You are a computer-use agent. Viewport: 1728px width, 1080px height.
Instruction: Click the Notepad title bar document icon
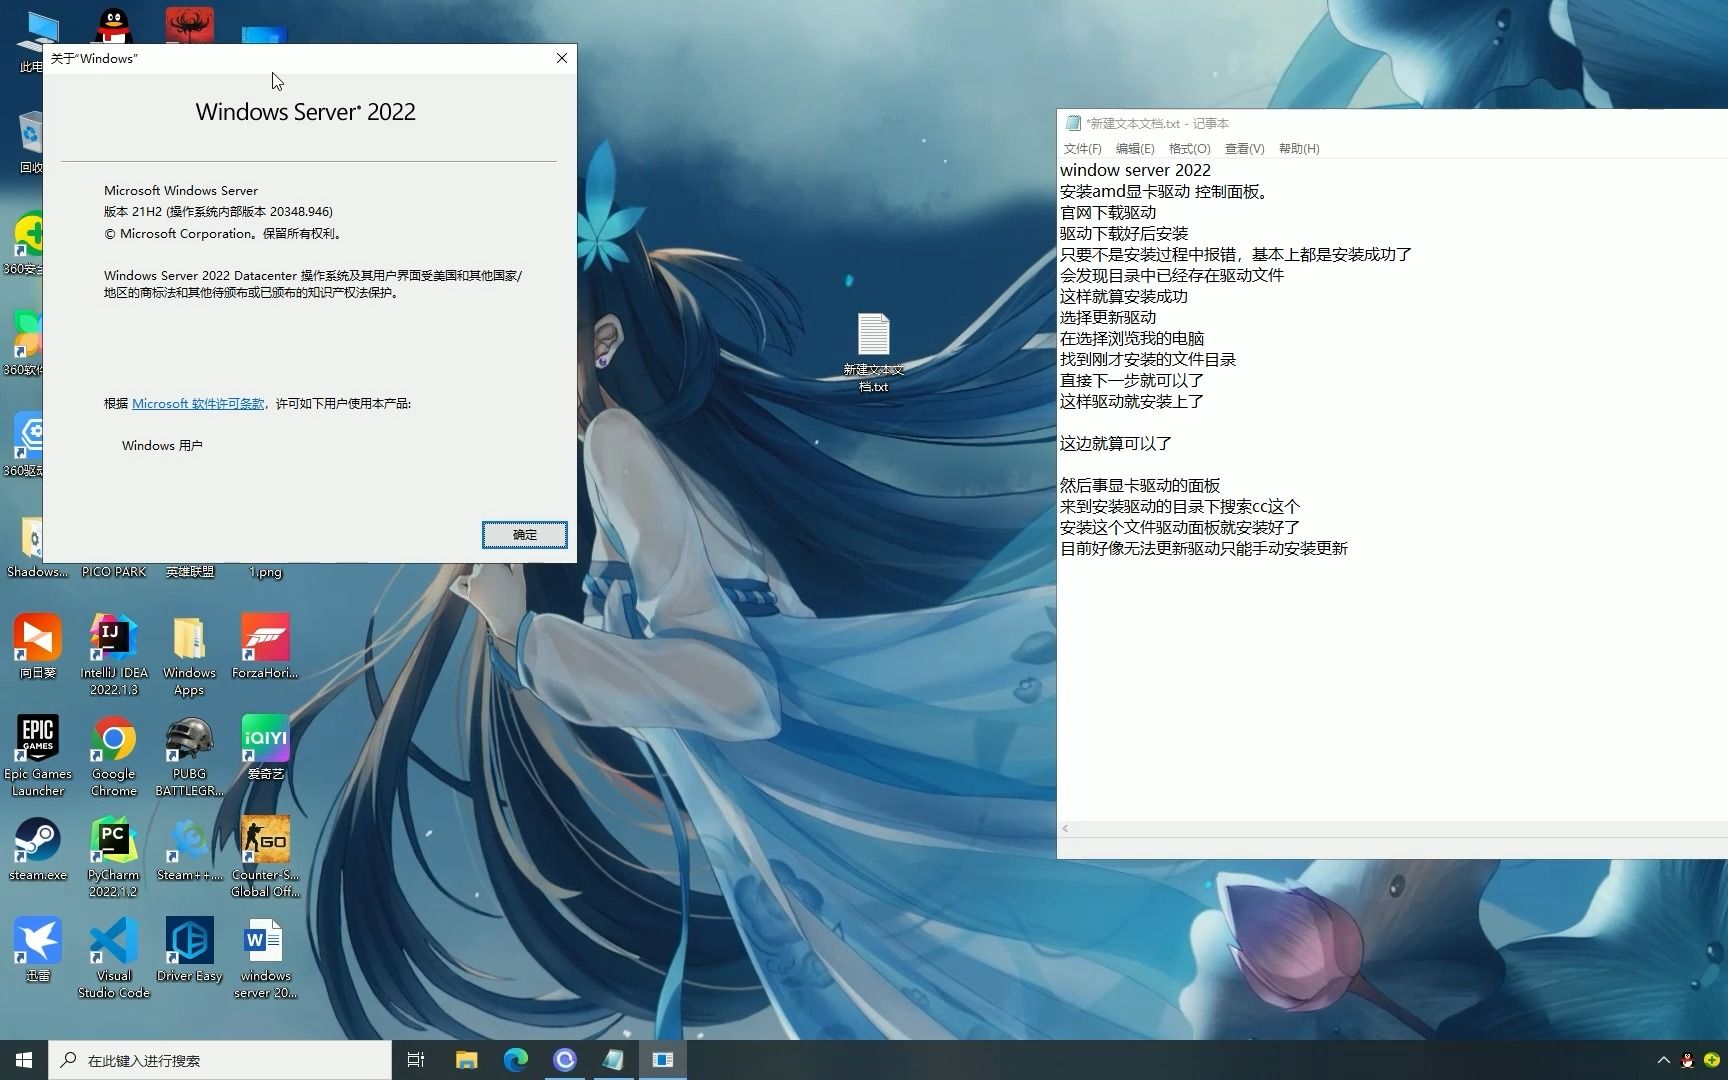pos(1073,123)
